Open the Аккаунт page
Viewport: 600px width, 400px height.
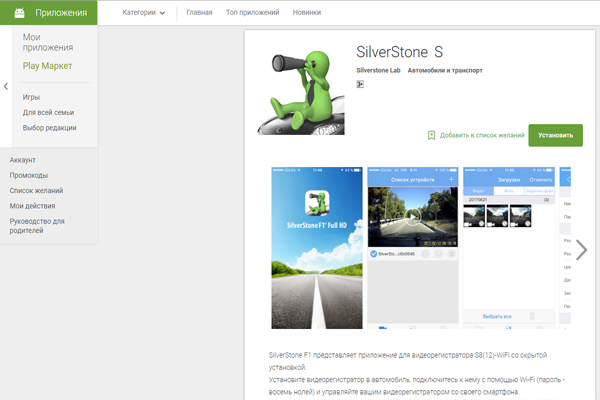click(23, 160)
